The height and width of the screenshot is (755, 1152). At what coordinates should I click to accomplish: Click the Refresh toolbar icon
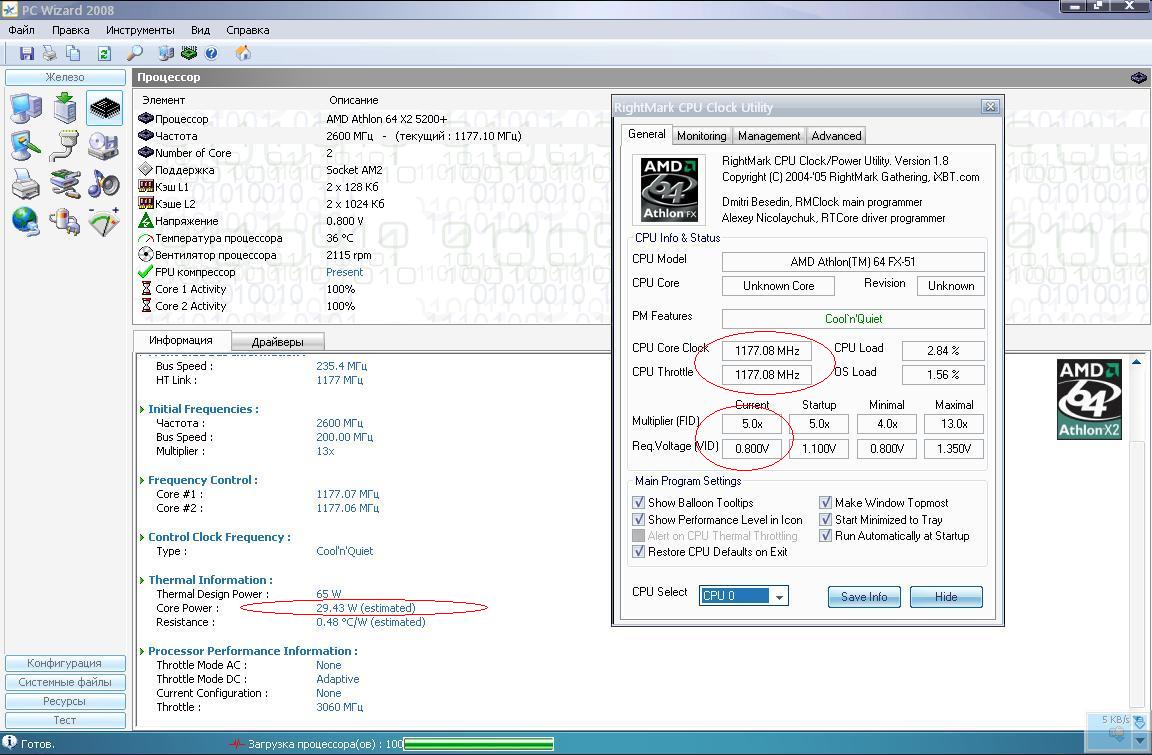[104, 53]
